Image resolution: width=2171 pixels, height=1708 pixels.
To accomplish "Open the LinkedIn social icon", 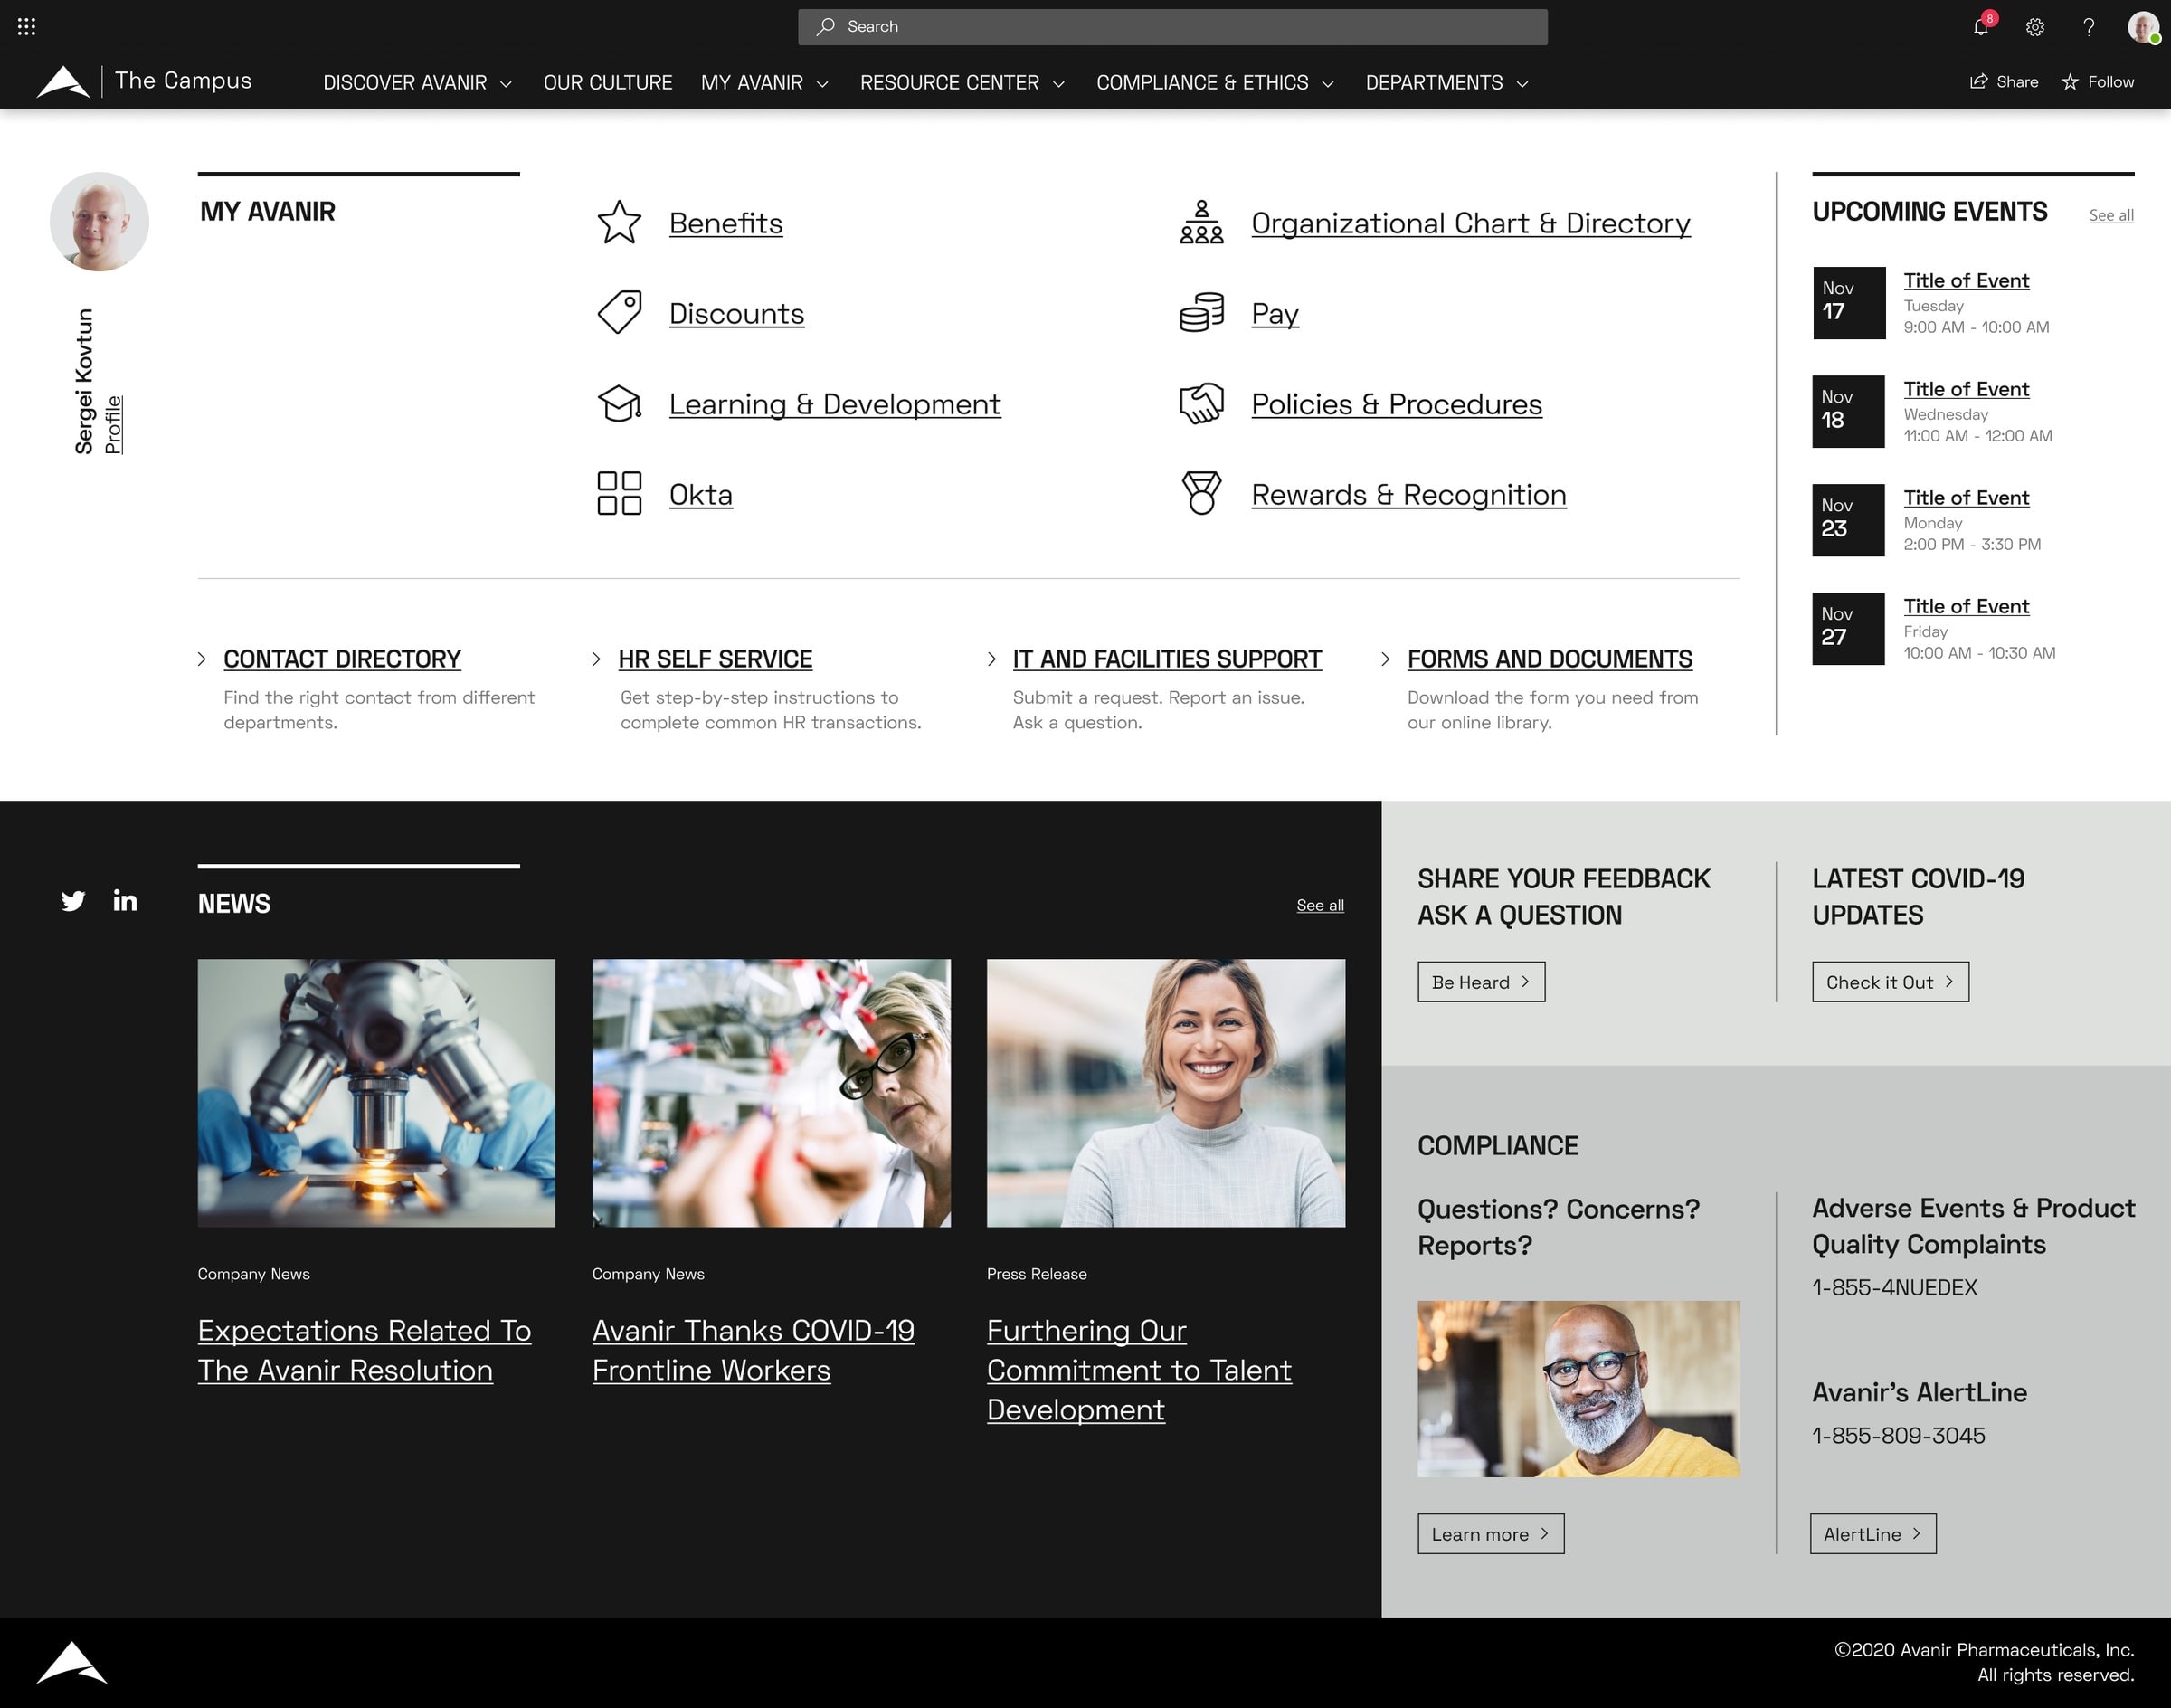I will click(x=125, y=900).
